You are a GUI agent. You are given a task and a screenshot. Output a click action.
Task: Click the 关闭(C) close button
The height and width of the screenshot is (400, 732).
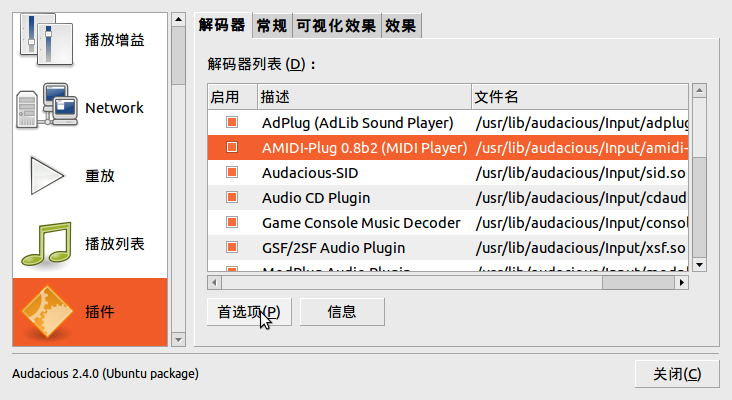[x=677, y=374]
